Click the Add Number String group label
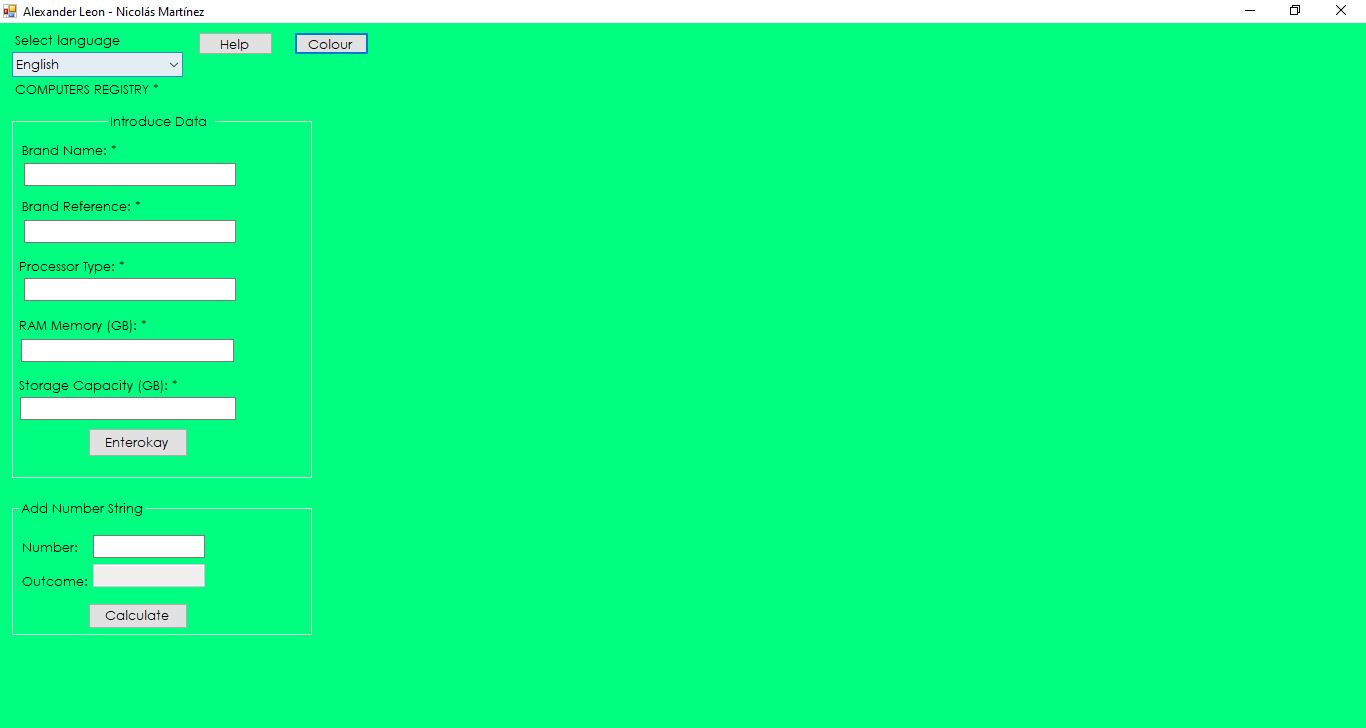This screenshot has width=1366, height=728. [81, 508]
